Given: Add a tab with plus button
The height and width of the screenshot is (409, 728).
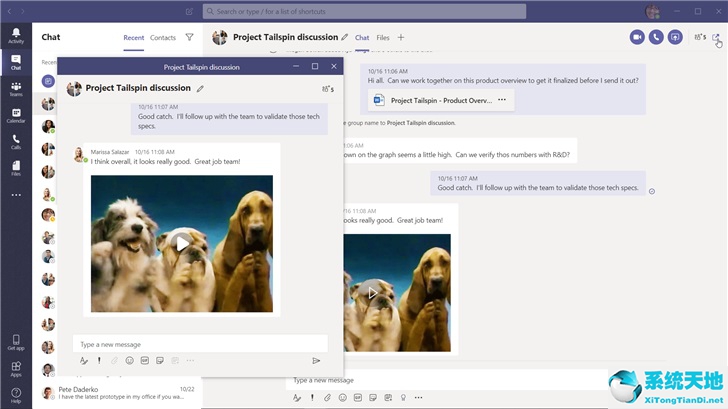Looking at the screenshot, I should pos(401,37).
